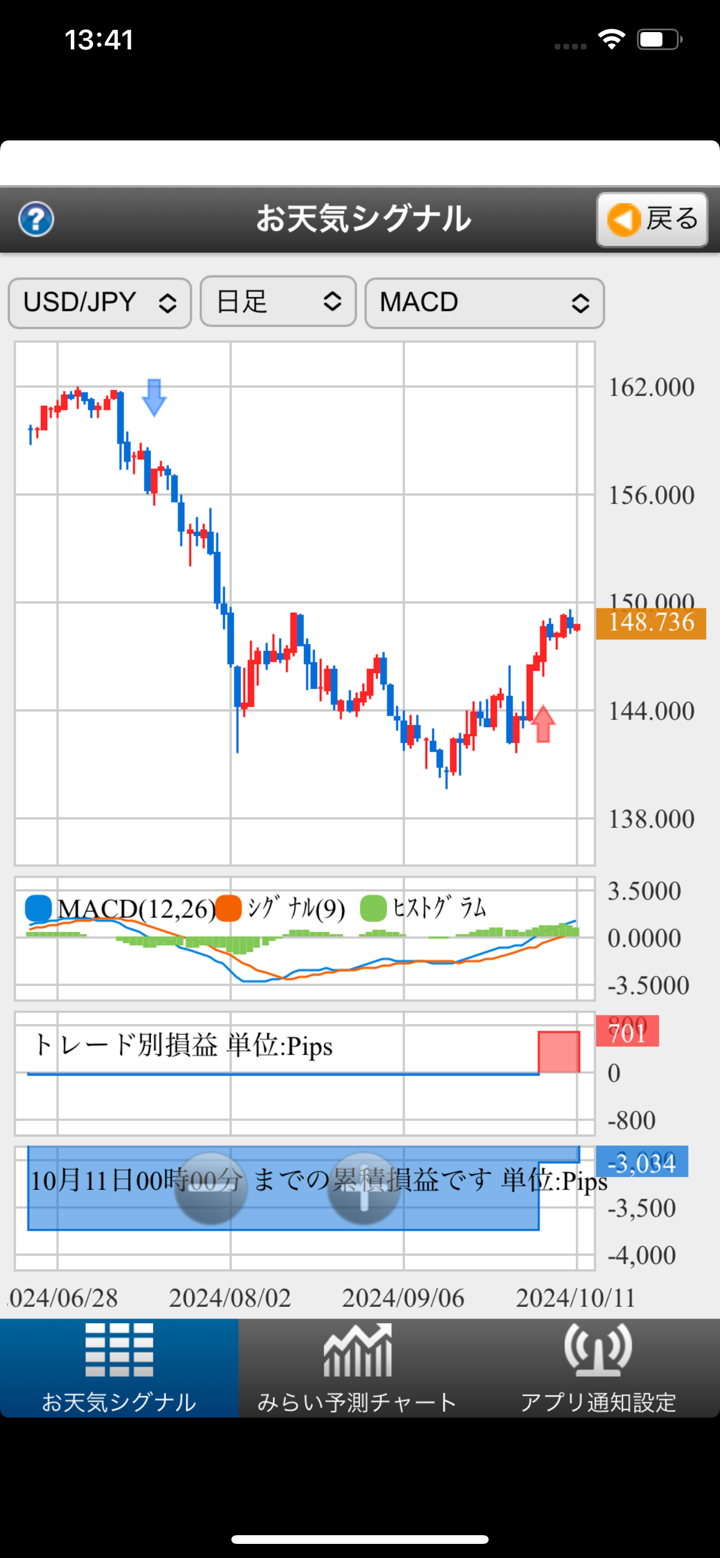Viewport: 720px width, 1558px height.
Task: Click the orange シグナル(9) legend swatch
Action: click(x=229, y=908)
